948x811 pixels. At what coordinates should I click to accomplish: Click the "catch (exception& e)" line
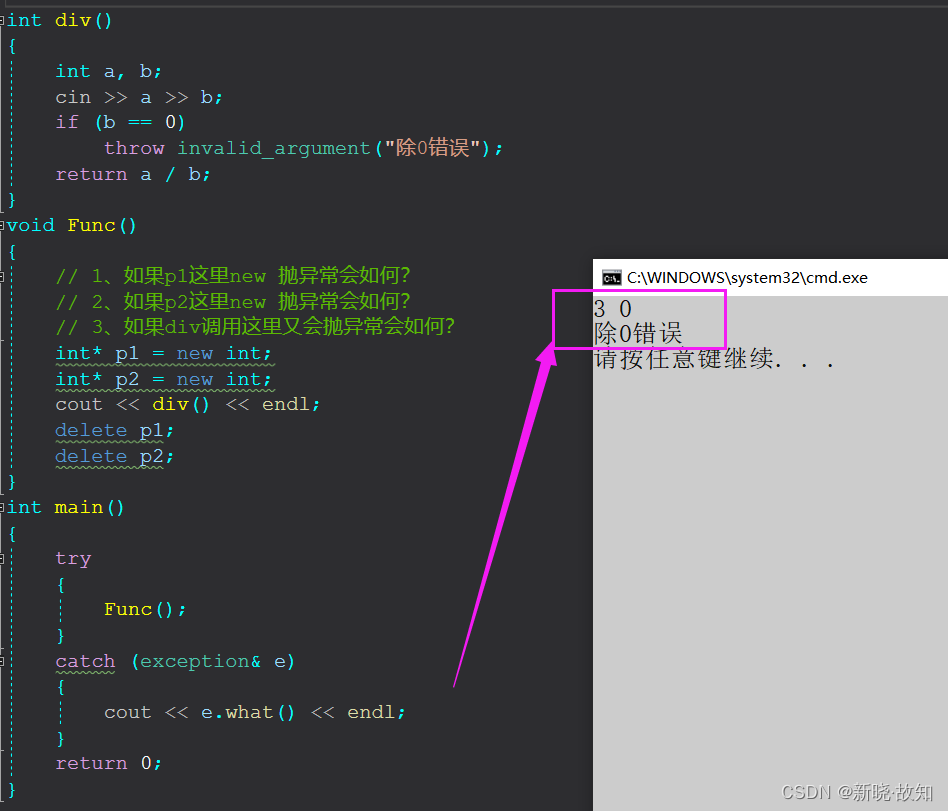coord(175,661)
